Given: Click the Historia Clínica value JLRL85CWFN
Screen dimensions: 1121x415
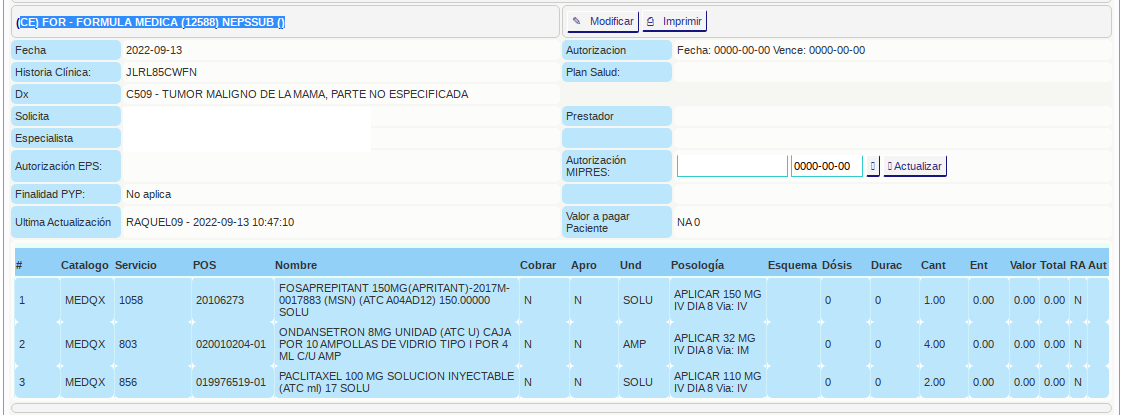Looking at the screenshot, I should (x=161, y=72).
